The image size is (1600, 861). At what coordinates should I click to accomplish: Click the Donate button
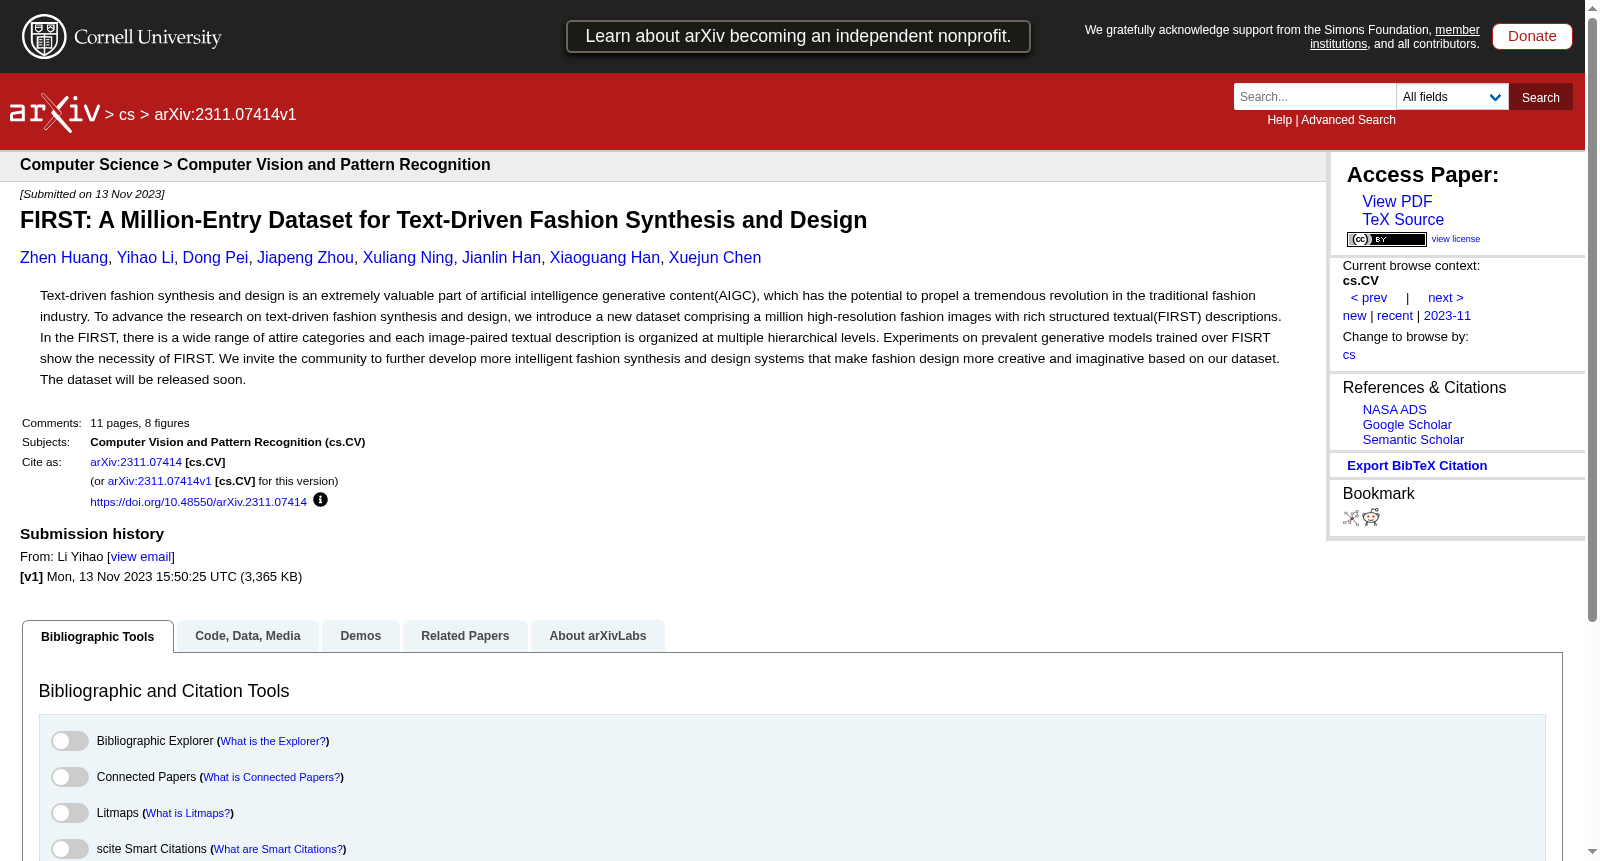(x=1532, y=36)
